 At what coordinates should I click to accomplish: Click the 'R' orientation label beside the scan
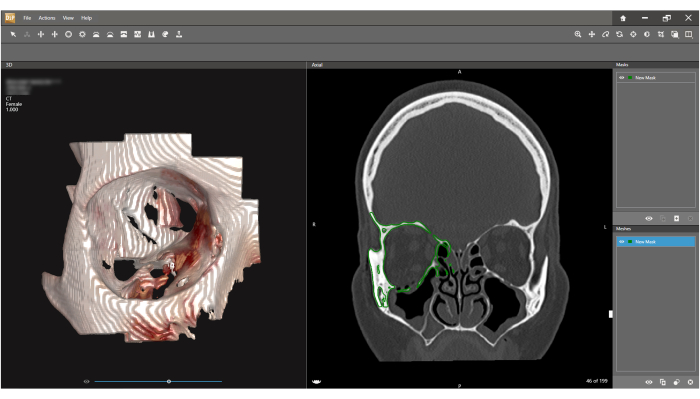coord(314,224)
